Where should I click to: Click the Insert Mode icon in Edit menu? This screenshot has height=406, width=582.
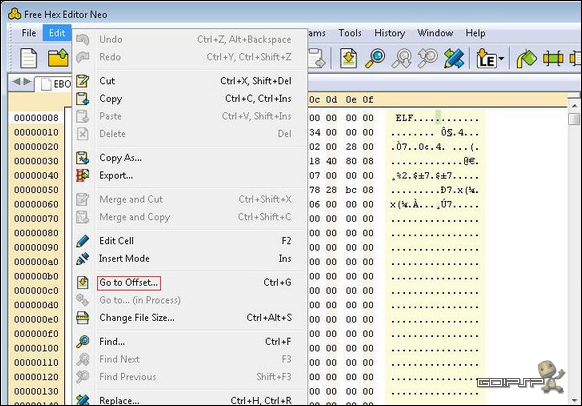click(82, 258)
